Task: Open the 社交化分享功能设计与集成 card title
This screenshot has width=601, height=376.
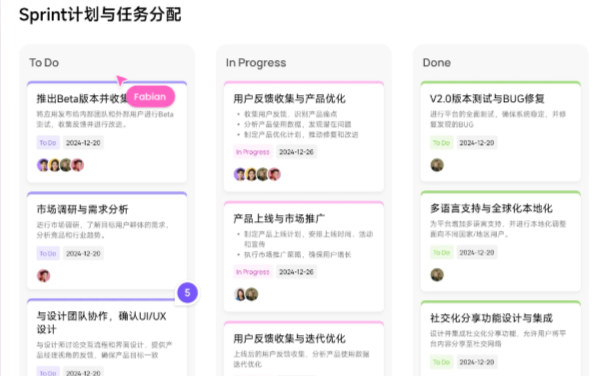Action: coord(491,318)
